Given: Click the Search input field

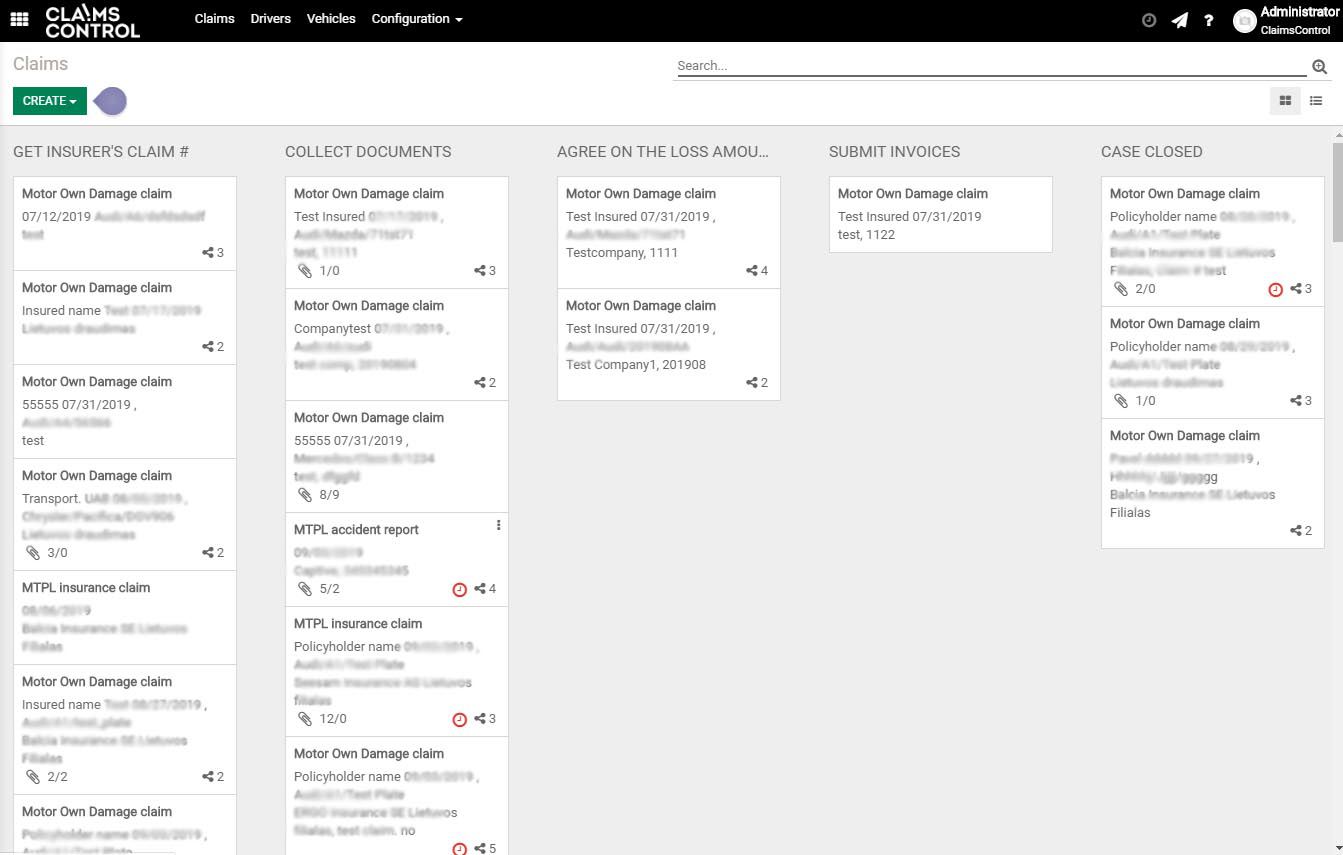Looking at the screenshot, I should (990, 66).
